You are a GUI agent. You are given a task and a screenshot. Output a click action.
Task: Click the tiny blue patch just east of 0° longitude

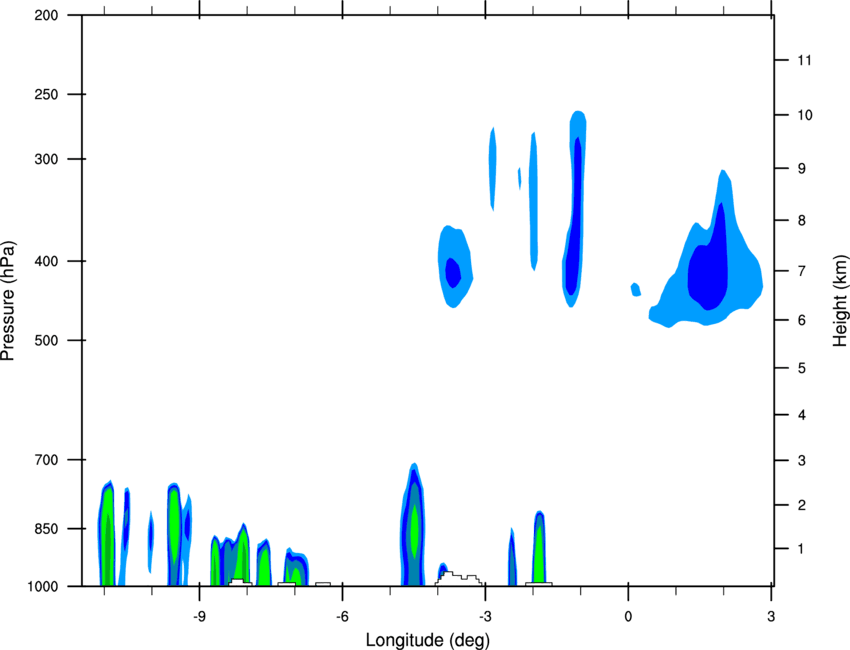coord(636,289)
